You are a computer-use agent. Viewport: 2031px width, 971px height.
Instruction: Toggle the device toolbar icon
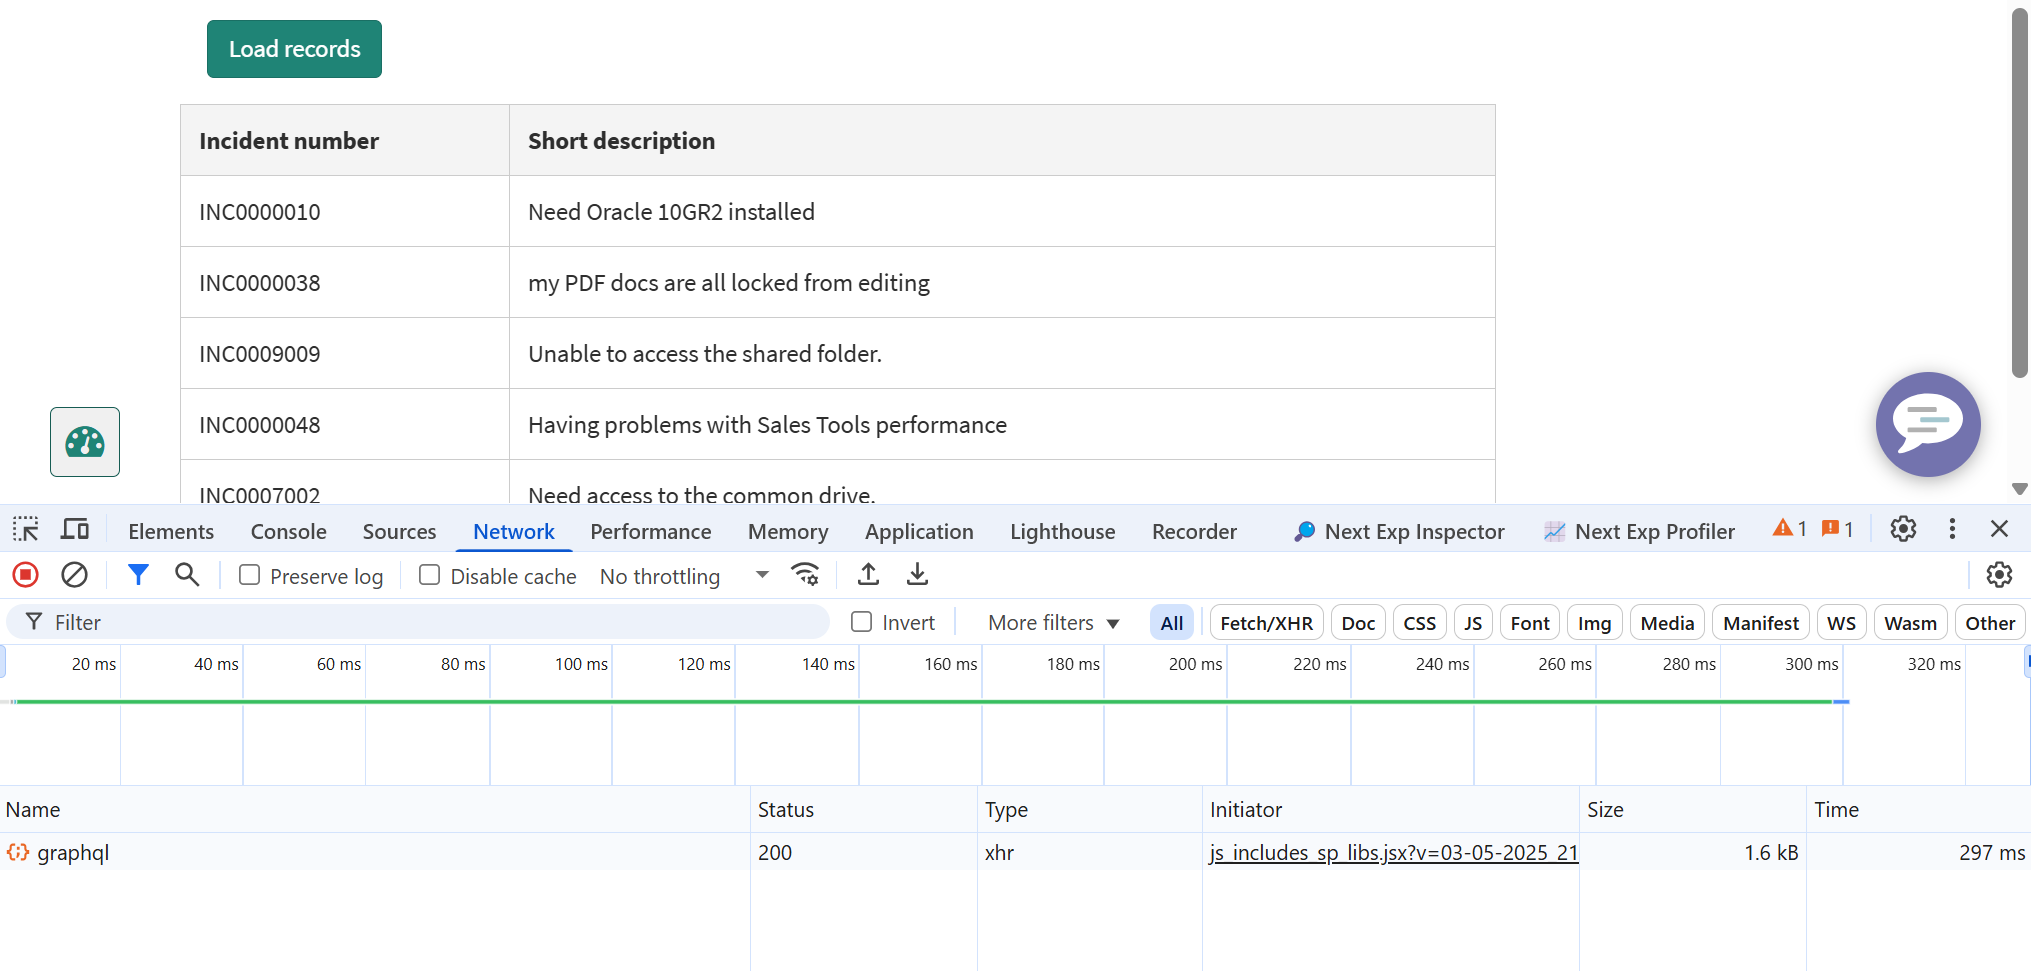[75, 529]
